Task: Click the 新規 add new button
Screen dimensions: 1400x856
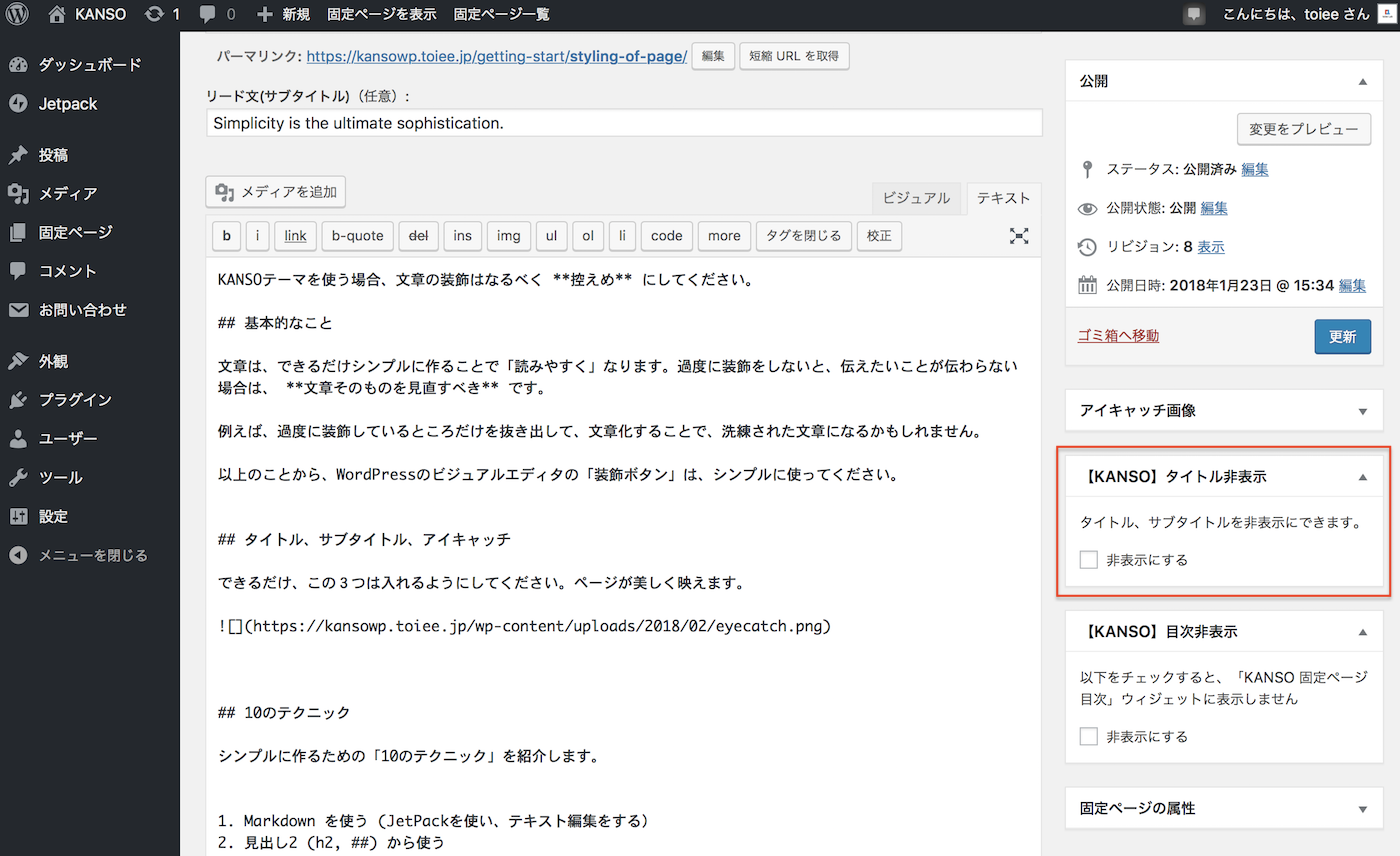Action: (283, 14)
